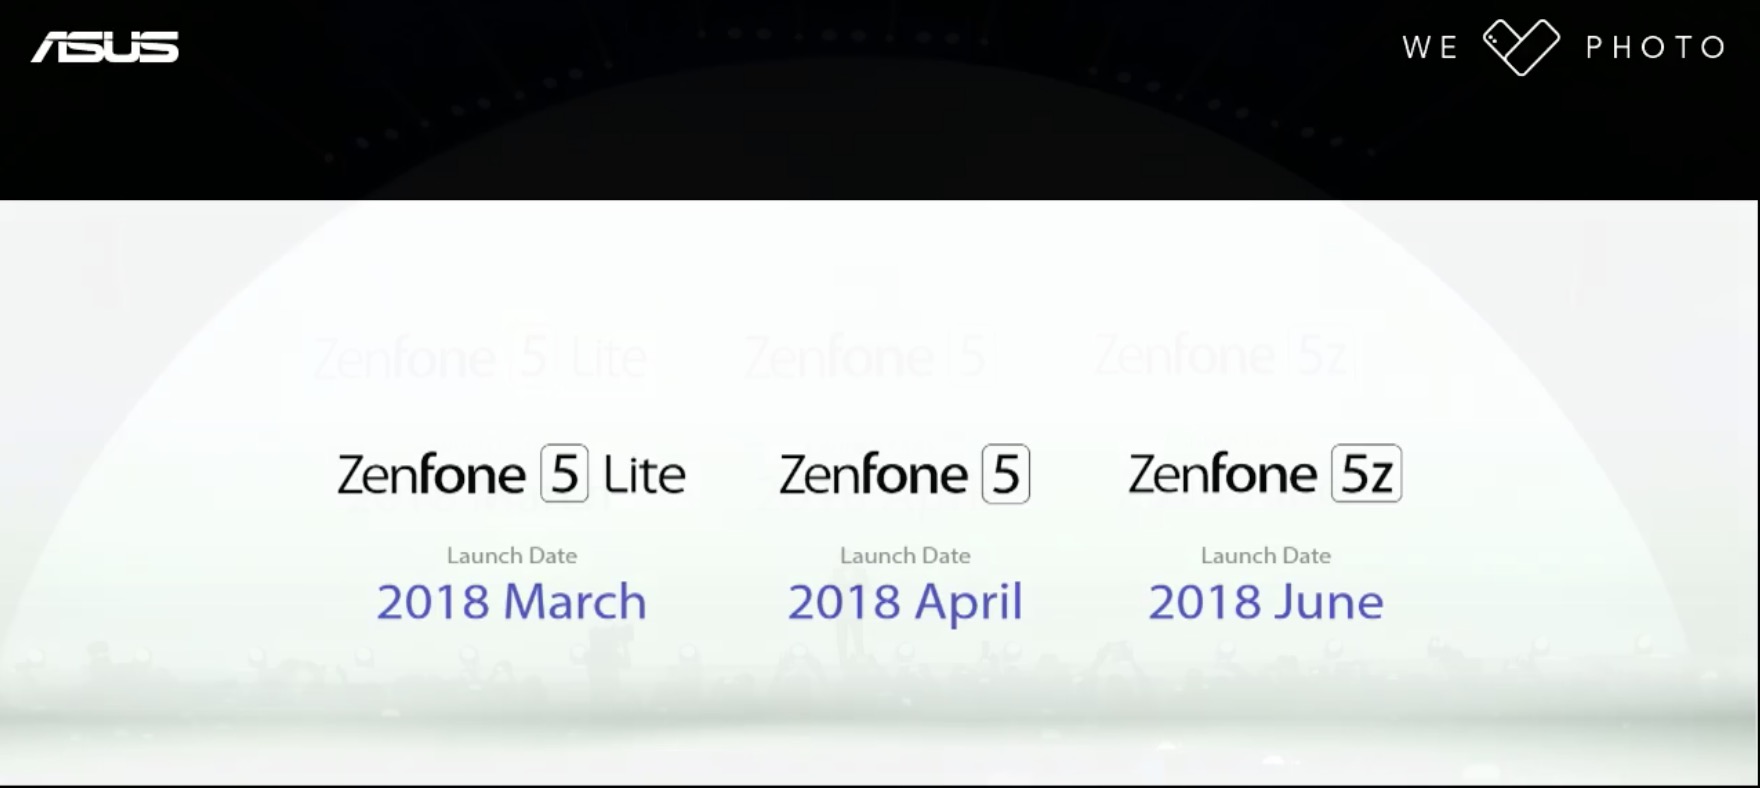Click the 2018 June launch date

tap(1266, 602)
